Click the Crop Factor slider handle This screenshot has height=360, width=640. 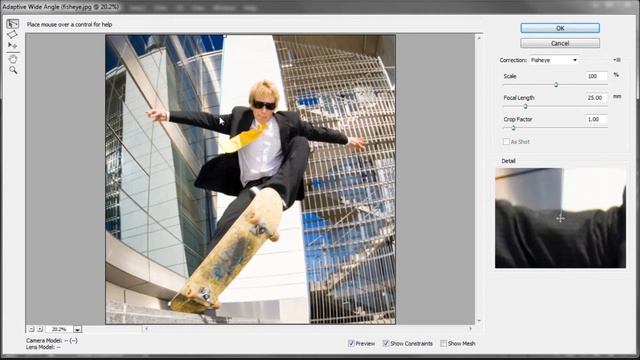[513, 128]
